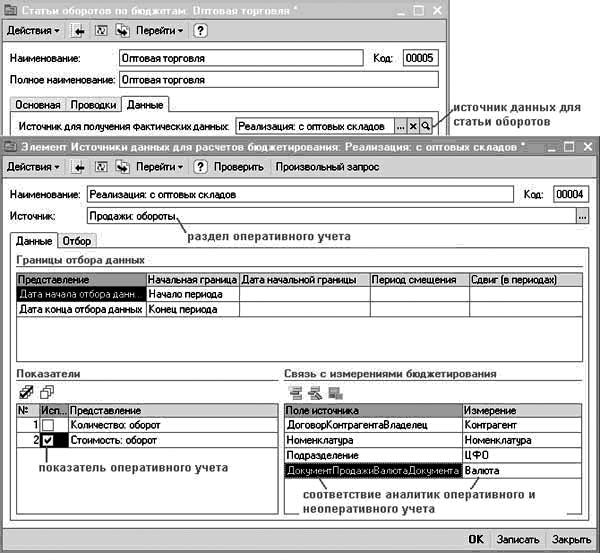Image resolution: width=600 pixels, height=553 pixels.
Task: Click copy-entry icon in front window toolbar
Action: [122, 167]
